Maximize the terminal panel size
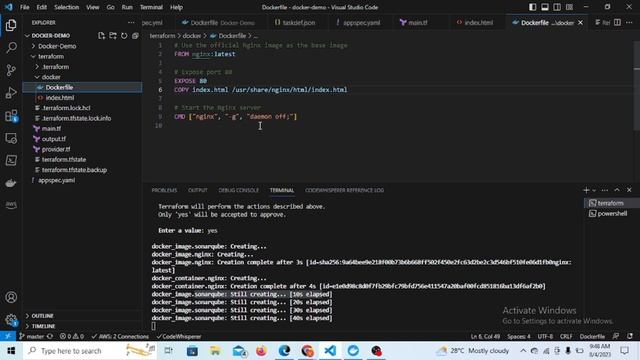The width and height of the screenshot is (640, 360). click(x=617, y=190)
